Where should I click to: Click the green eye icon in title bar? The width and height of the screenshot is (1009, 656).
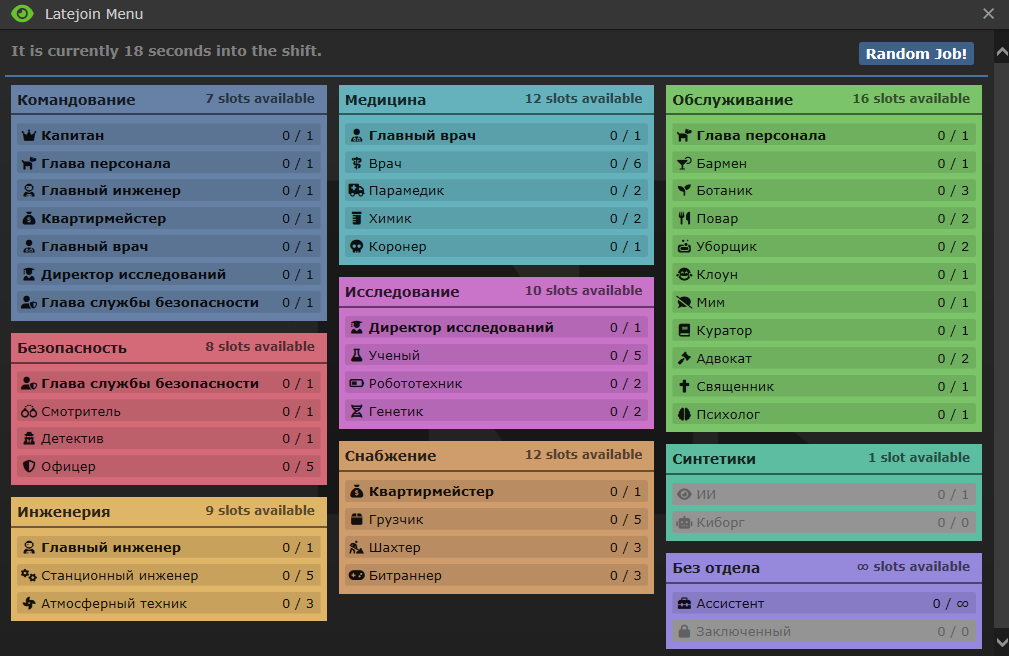click(x=22, y=14)
